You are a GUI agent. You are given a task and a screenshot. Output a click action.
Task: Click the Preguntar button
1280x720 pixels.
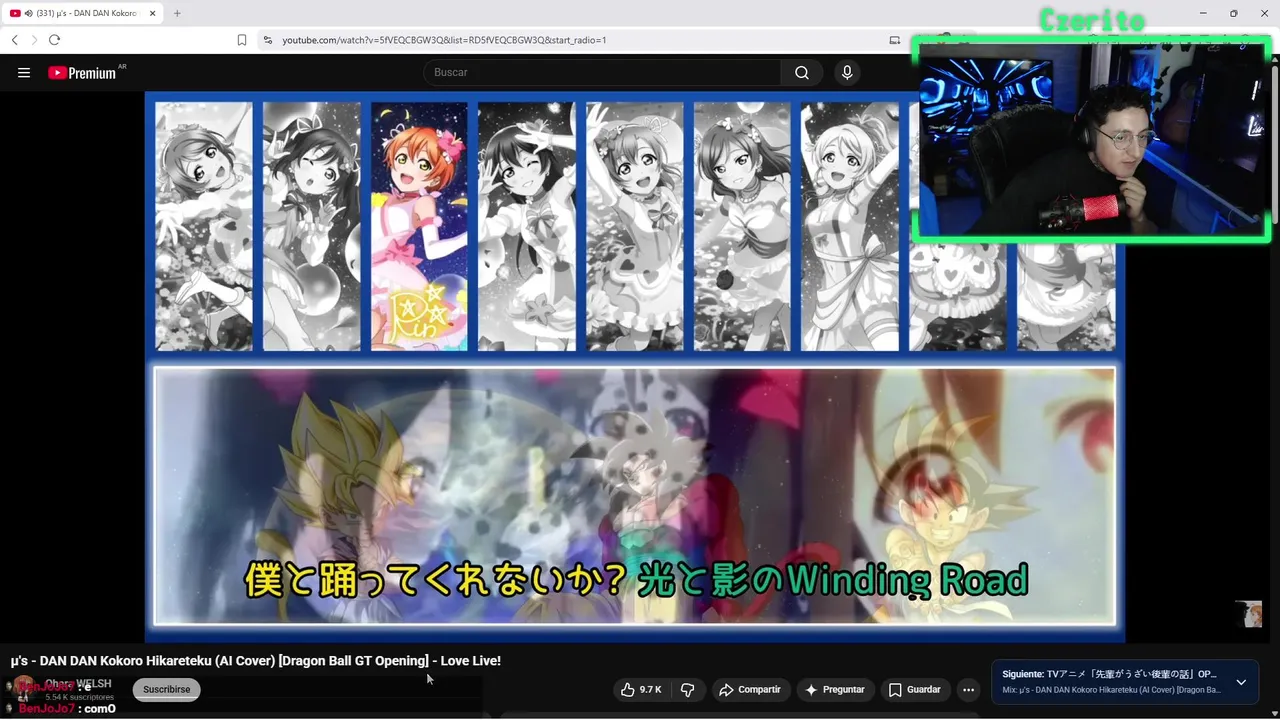(835, 690)
